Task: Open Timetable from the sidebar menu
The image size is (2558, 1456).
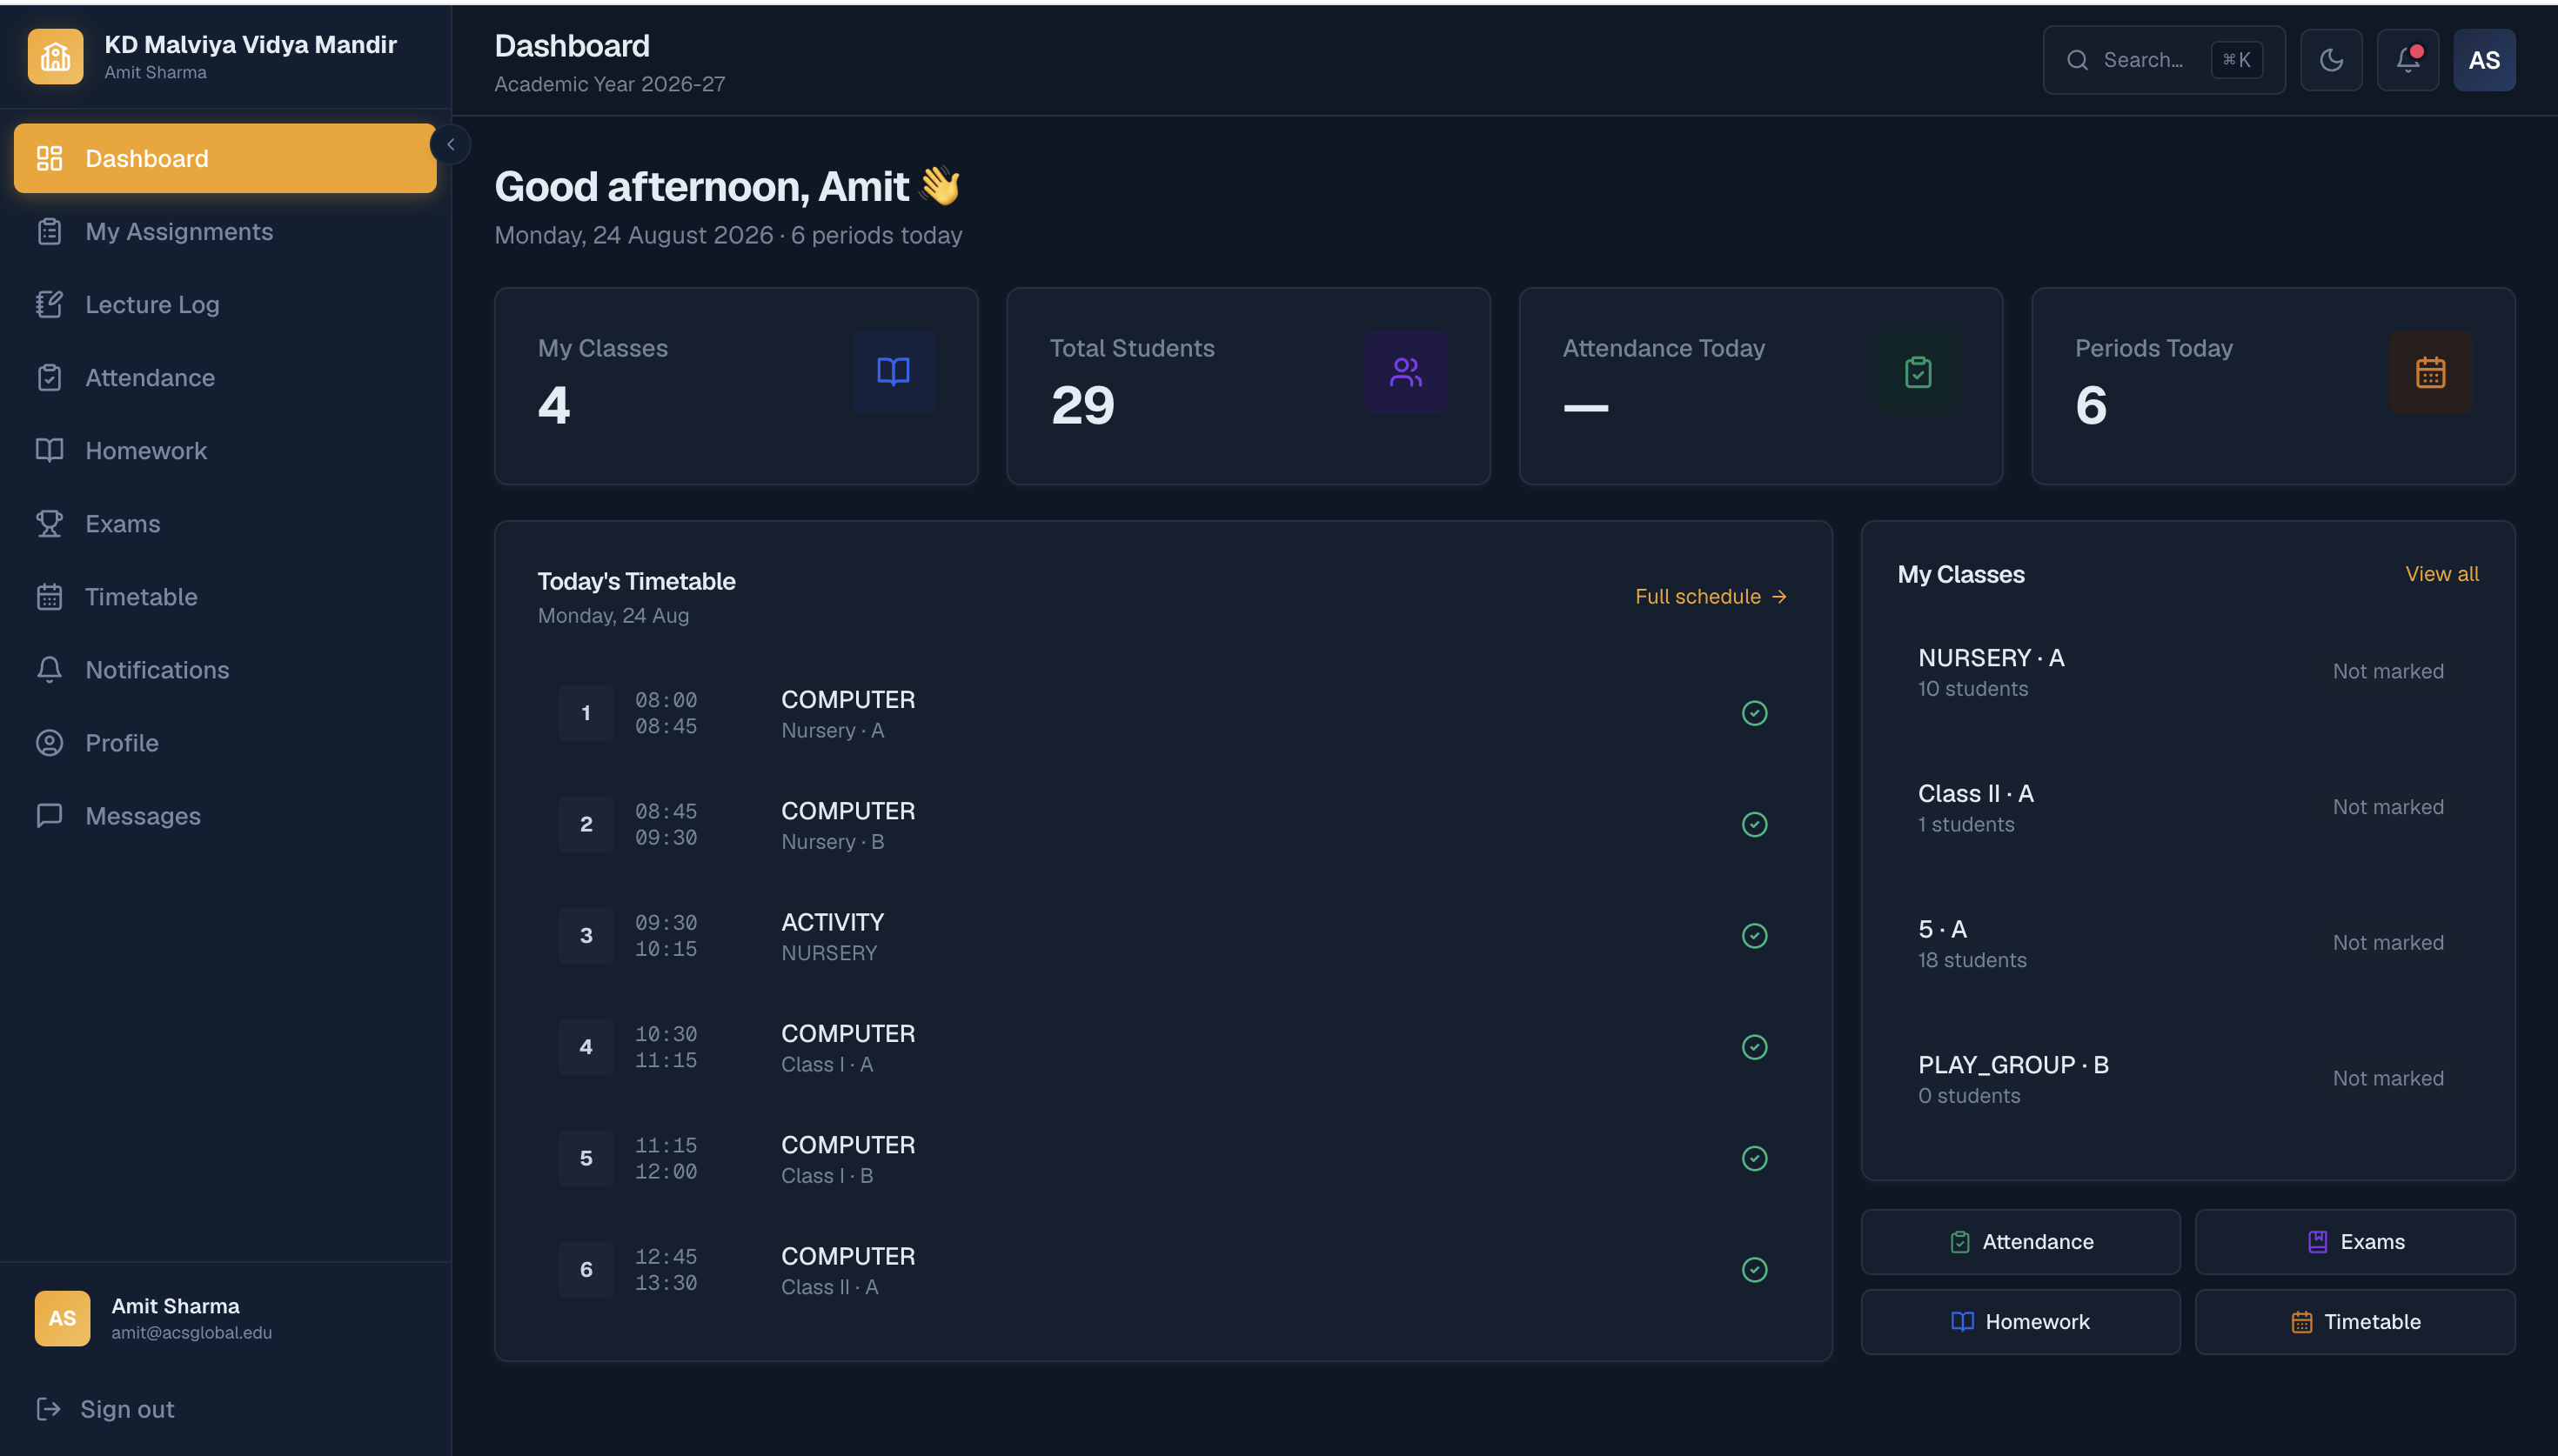Action: (225, 596)
